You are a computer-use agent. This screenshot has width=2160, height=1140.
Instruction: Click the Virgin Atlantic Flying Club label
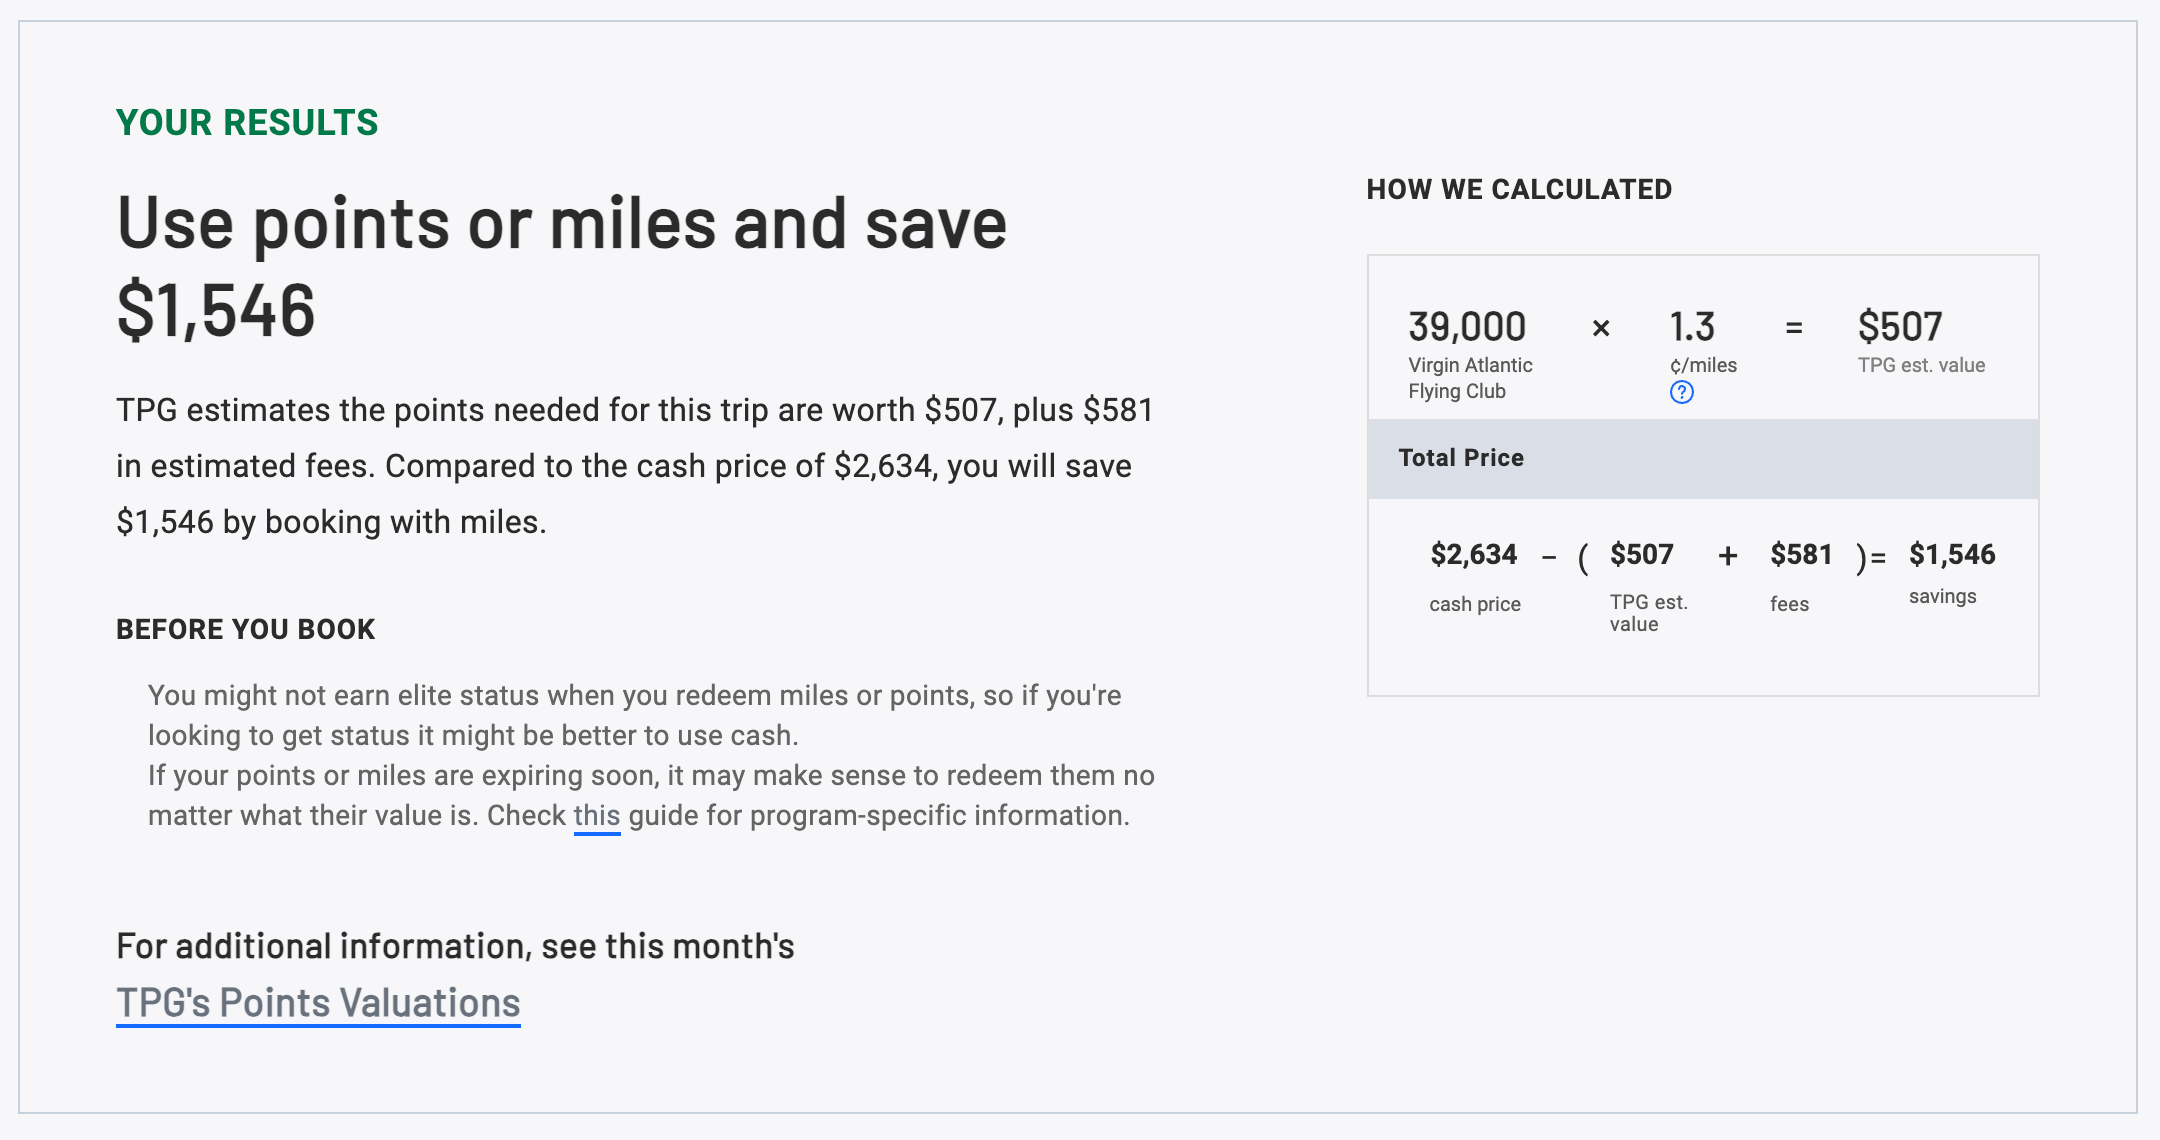1469,378
